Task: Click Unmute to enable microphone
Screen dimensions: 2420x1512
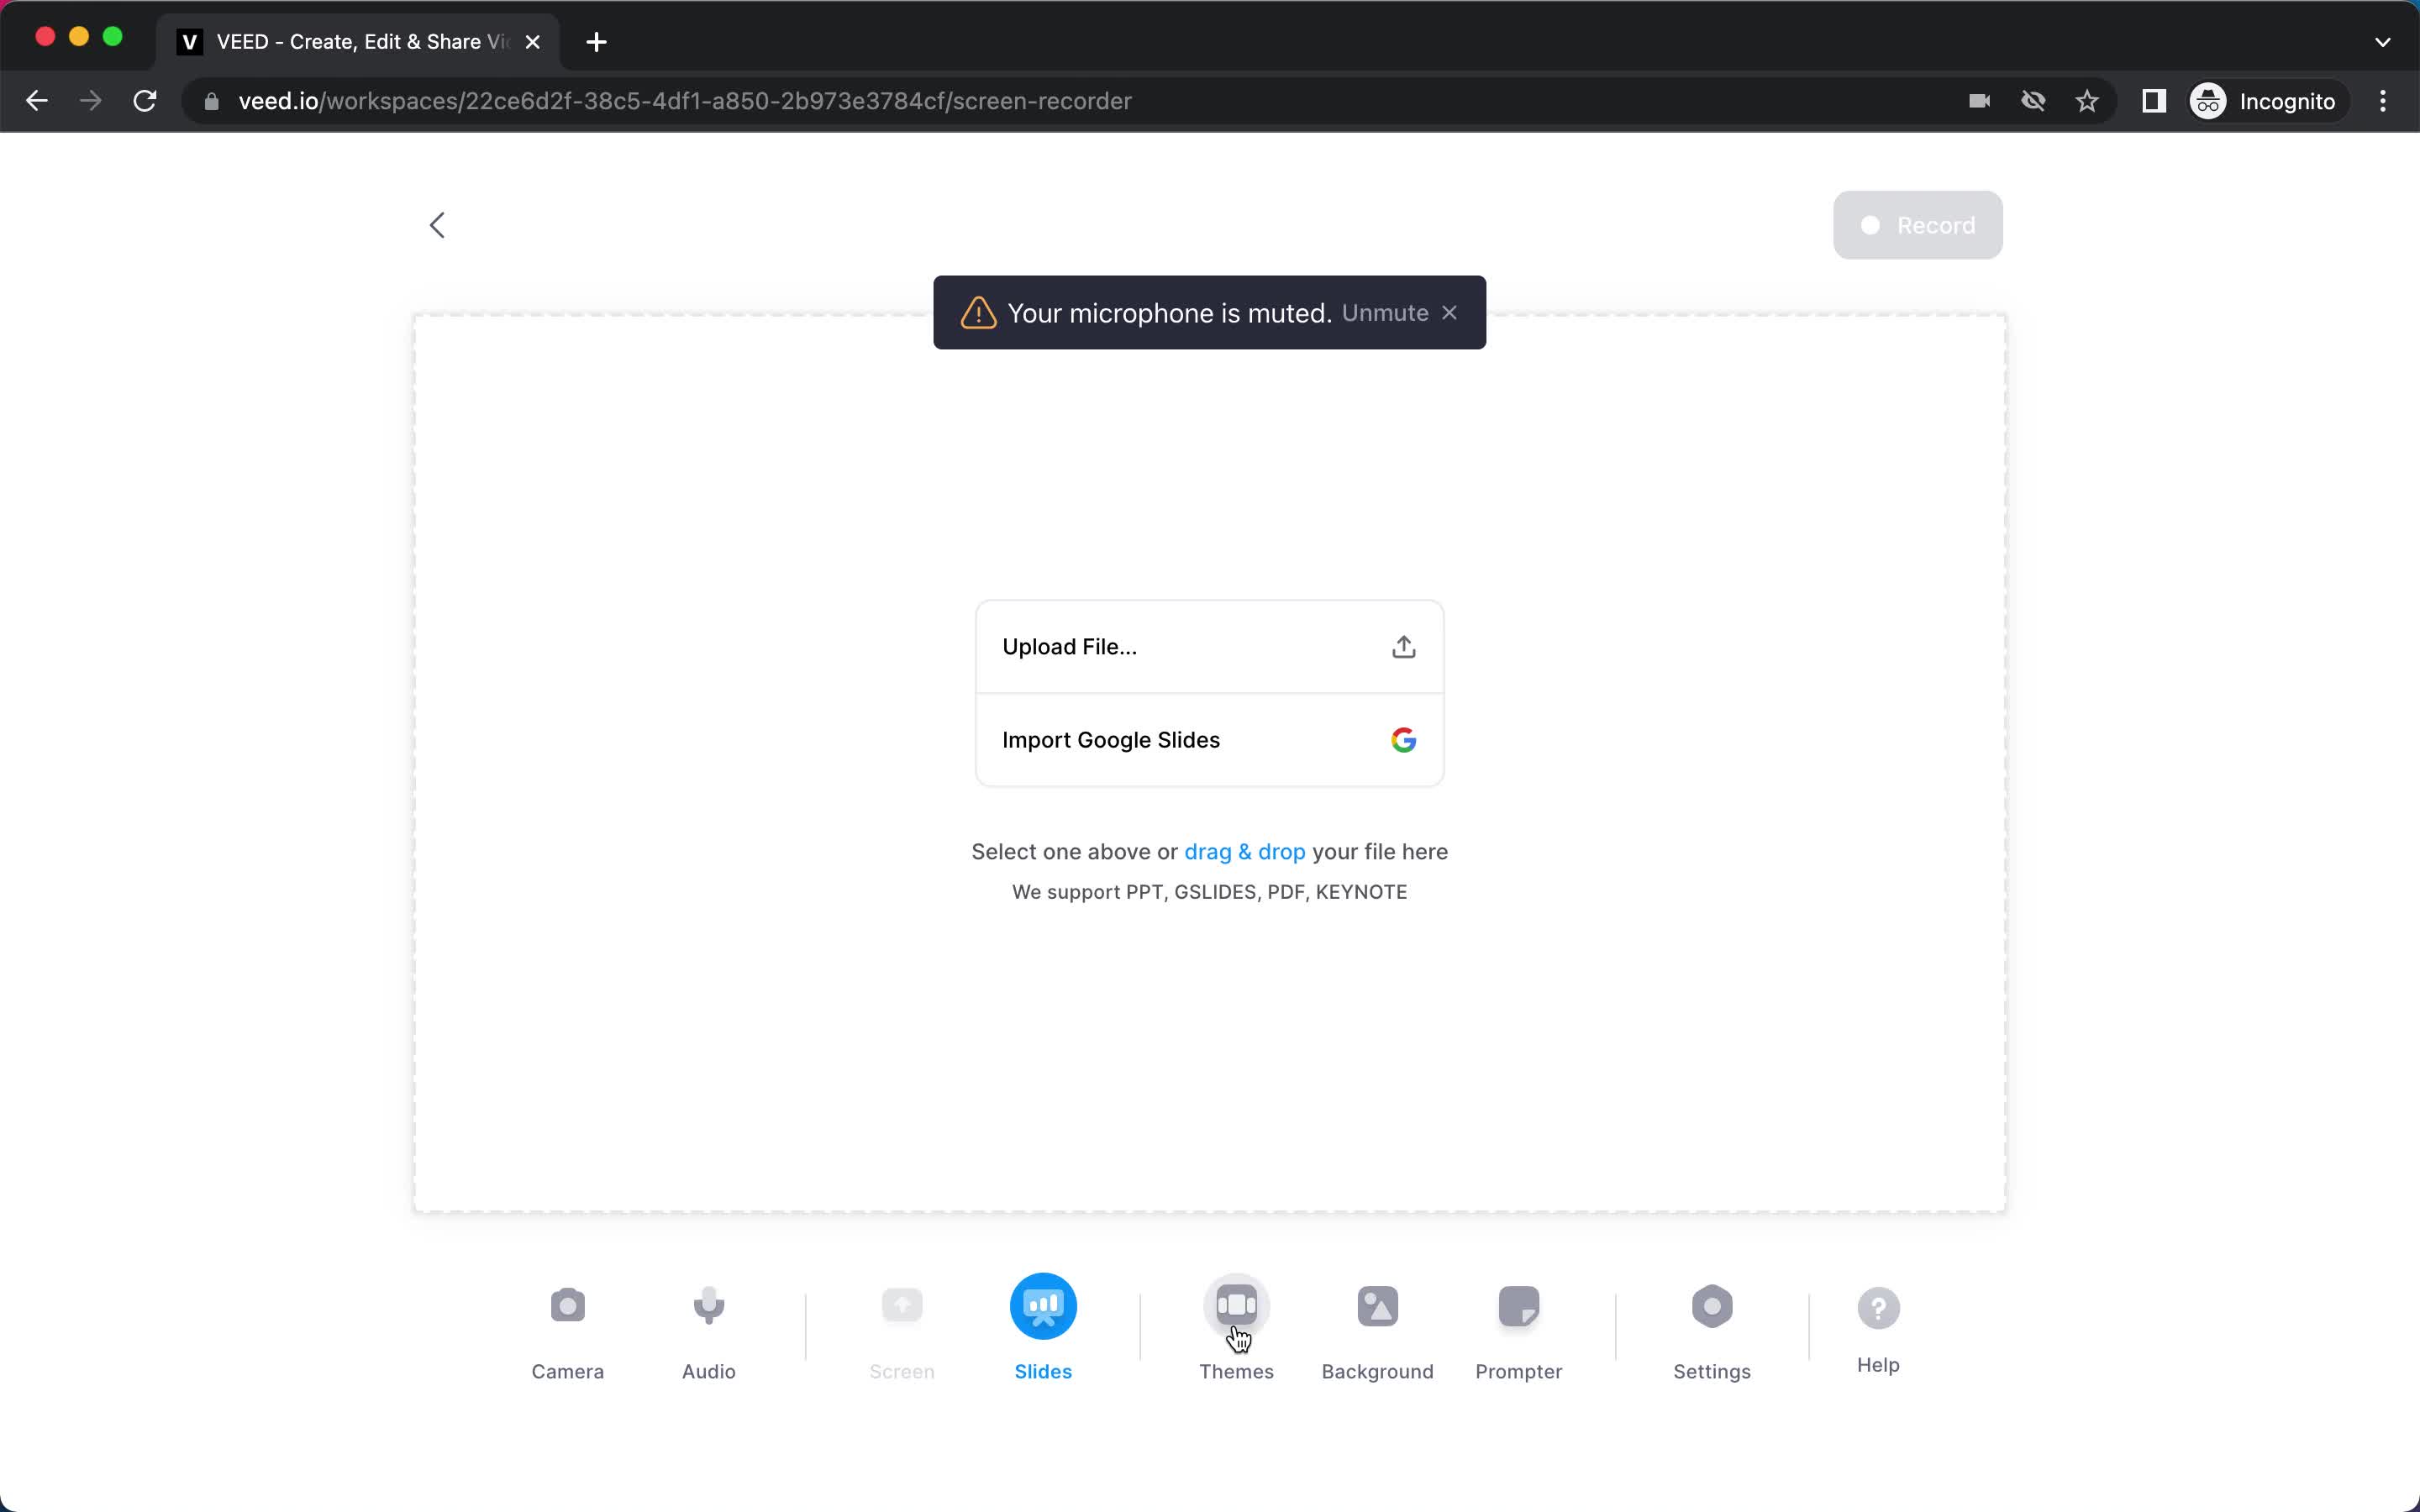Action: [x=1385, y=312]
